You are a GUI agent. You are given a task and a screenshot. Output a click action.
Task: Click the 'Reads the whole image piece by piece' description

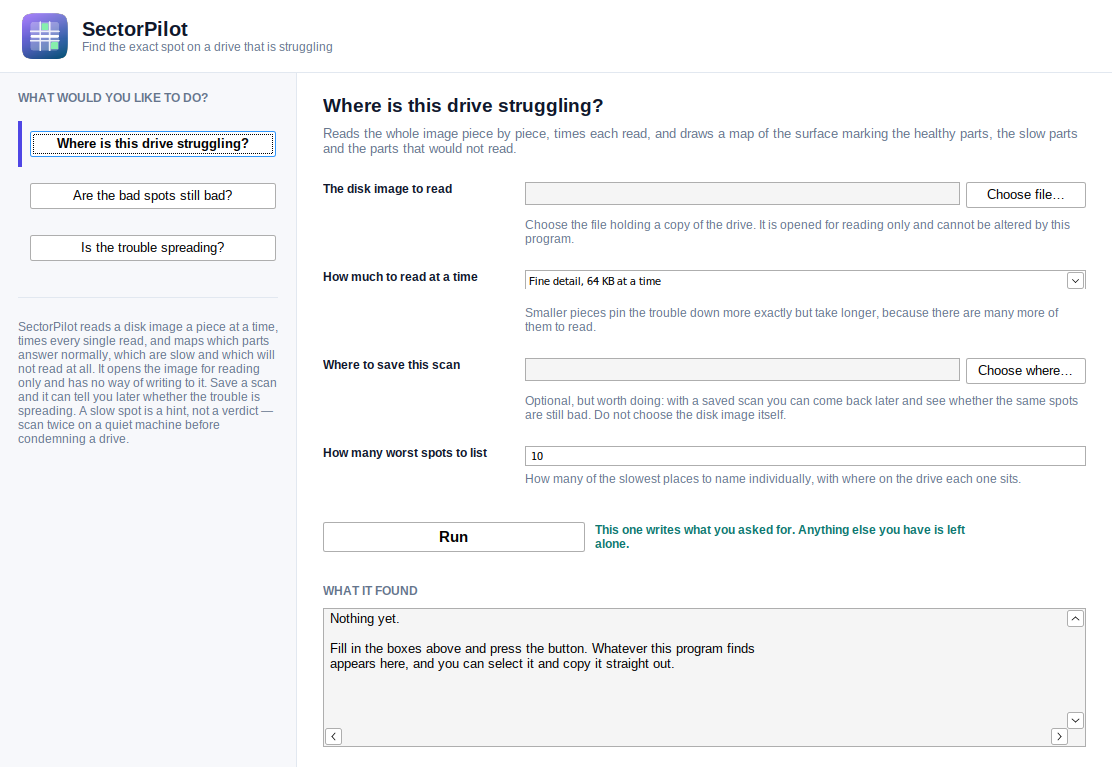point(700,141)
